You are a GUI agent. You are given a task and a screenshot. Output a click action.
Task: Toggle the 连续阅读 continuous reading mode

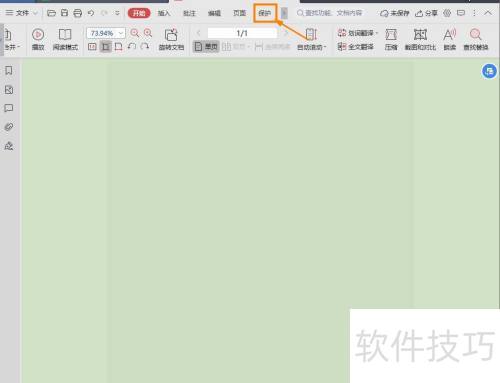coord(272,47)
